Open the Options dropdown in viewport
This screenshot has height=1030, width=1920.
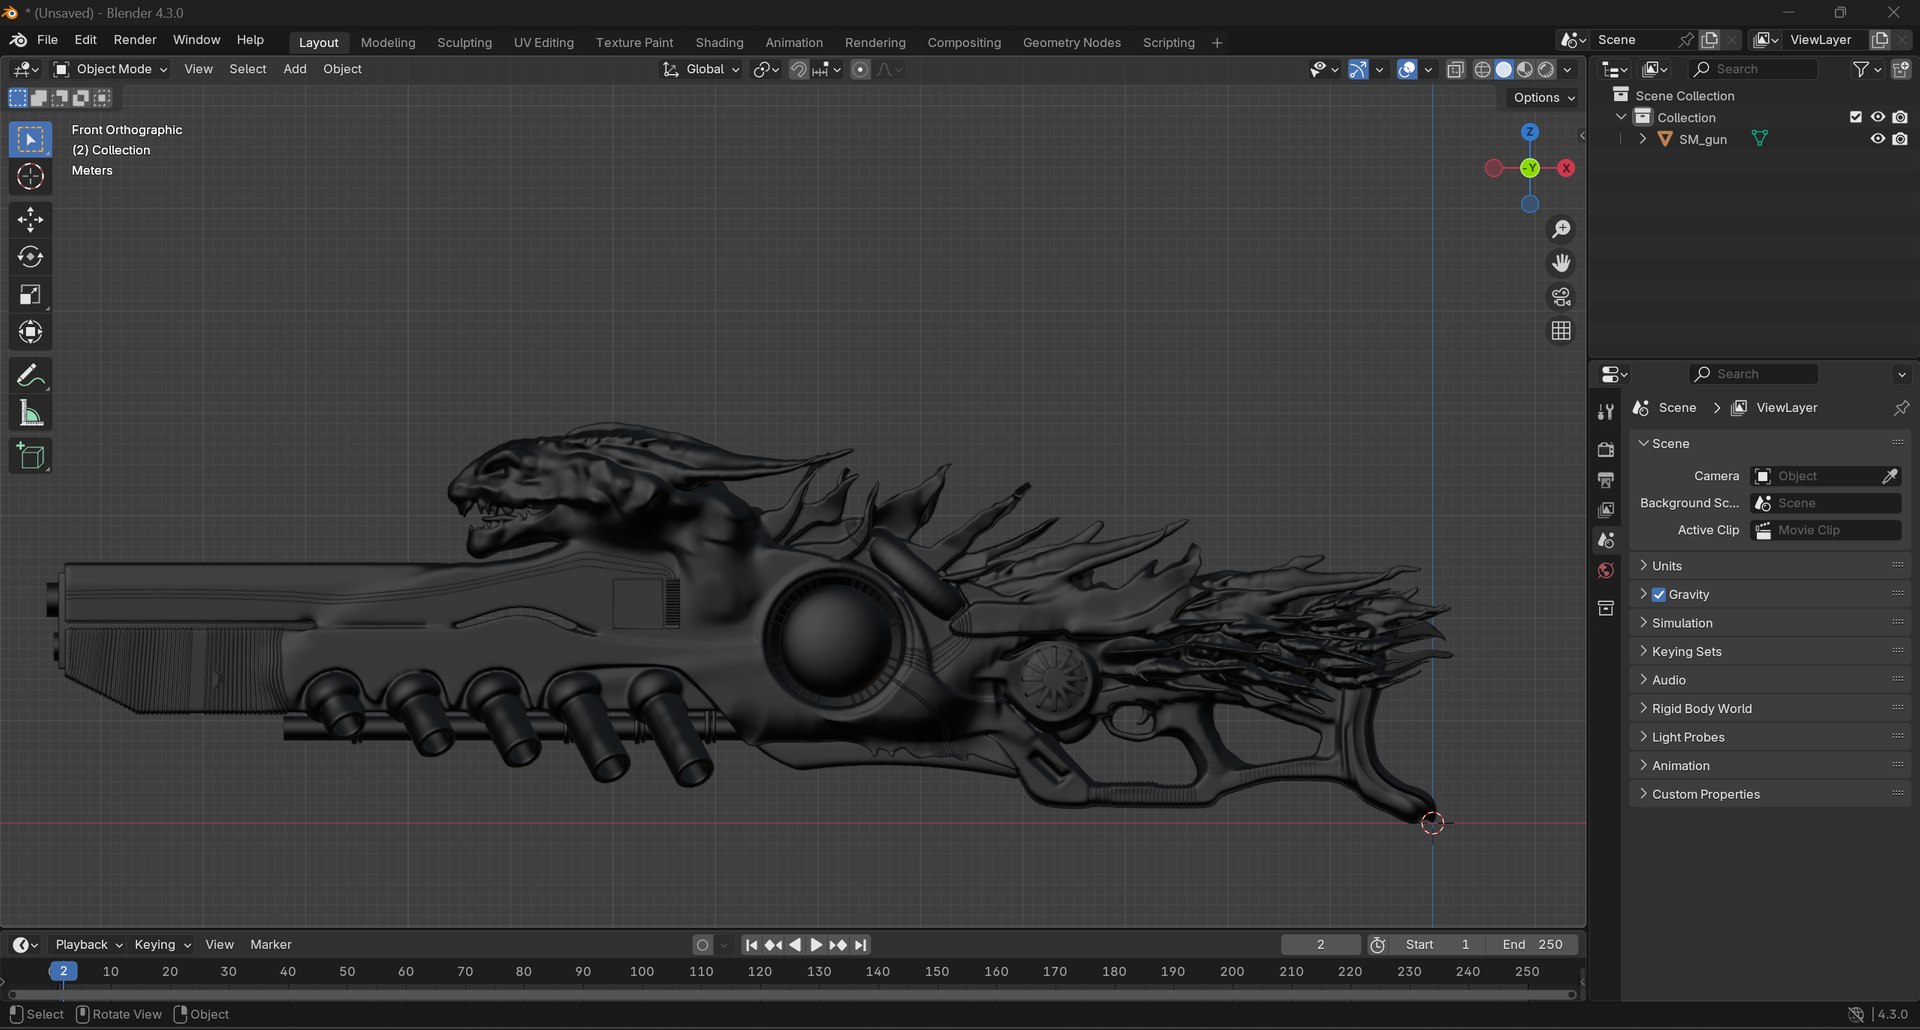[x=1543, y=98]
